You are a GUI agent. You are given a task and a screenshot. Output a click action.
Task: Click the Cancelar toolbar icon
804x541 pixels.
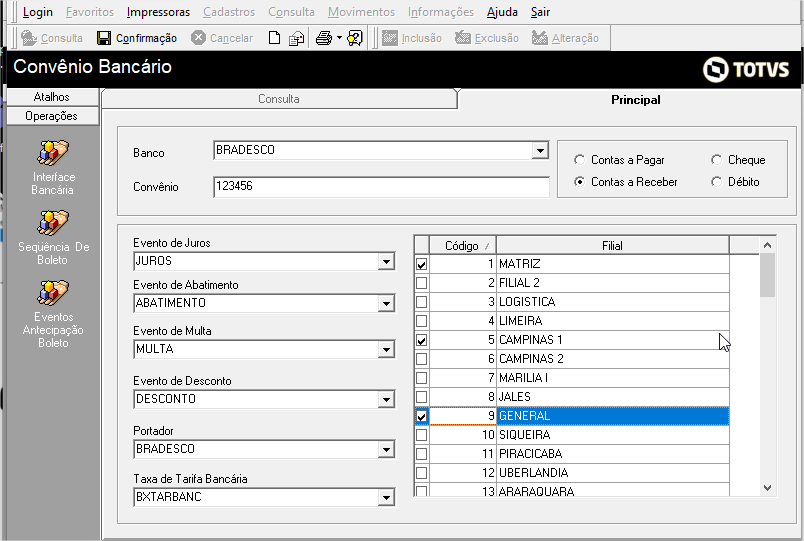(198, 38)
